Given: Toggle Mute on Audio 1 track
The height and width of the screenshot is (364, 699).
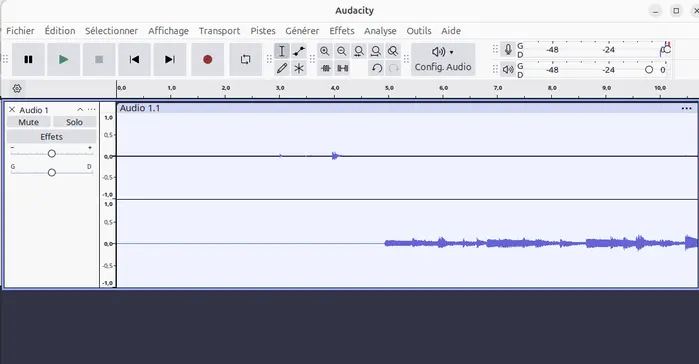Looking at the screenshot, I should [x=29, y=122].
